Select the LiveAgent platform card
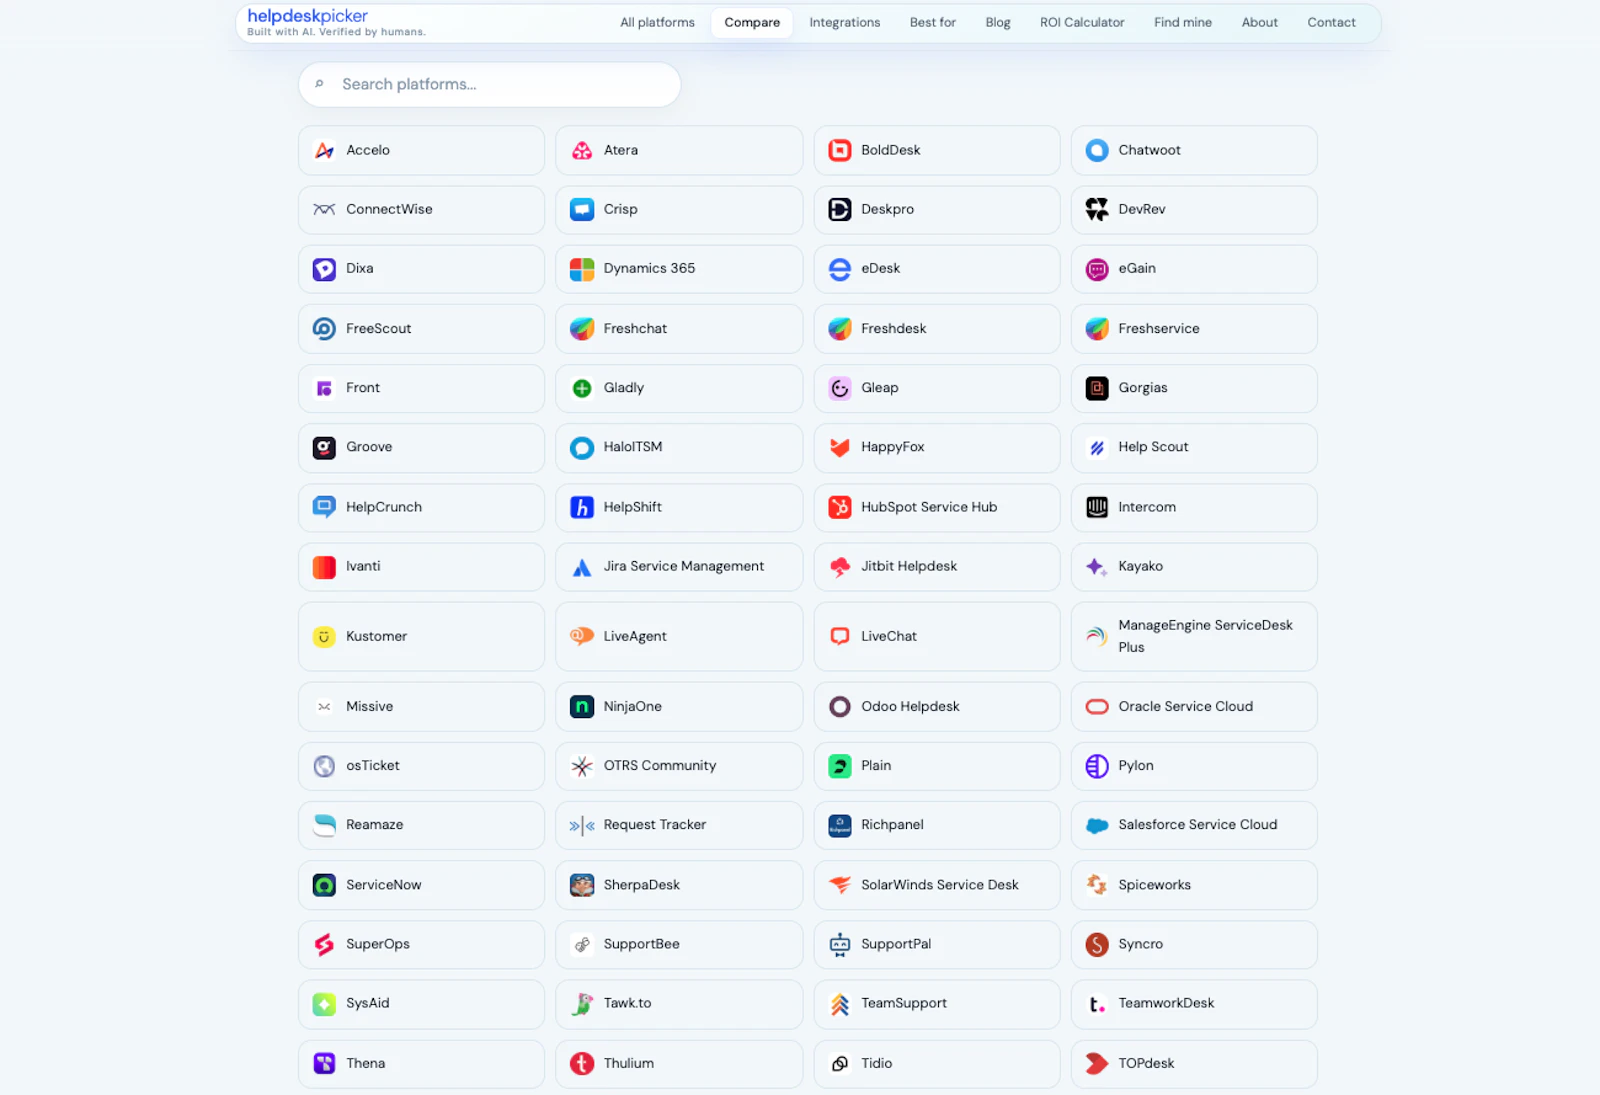1600x1095 pixels. (x=679, y=636)
